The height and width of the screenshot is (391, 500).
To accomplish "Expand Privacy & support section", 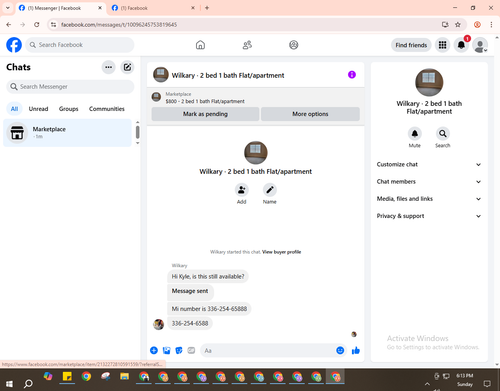I will tap(429, 216).
